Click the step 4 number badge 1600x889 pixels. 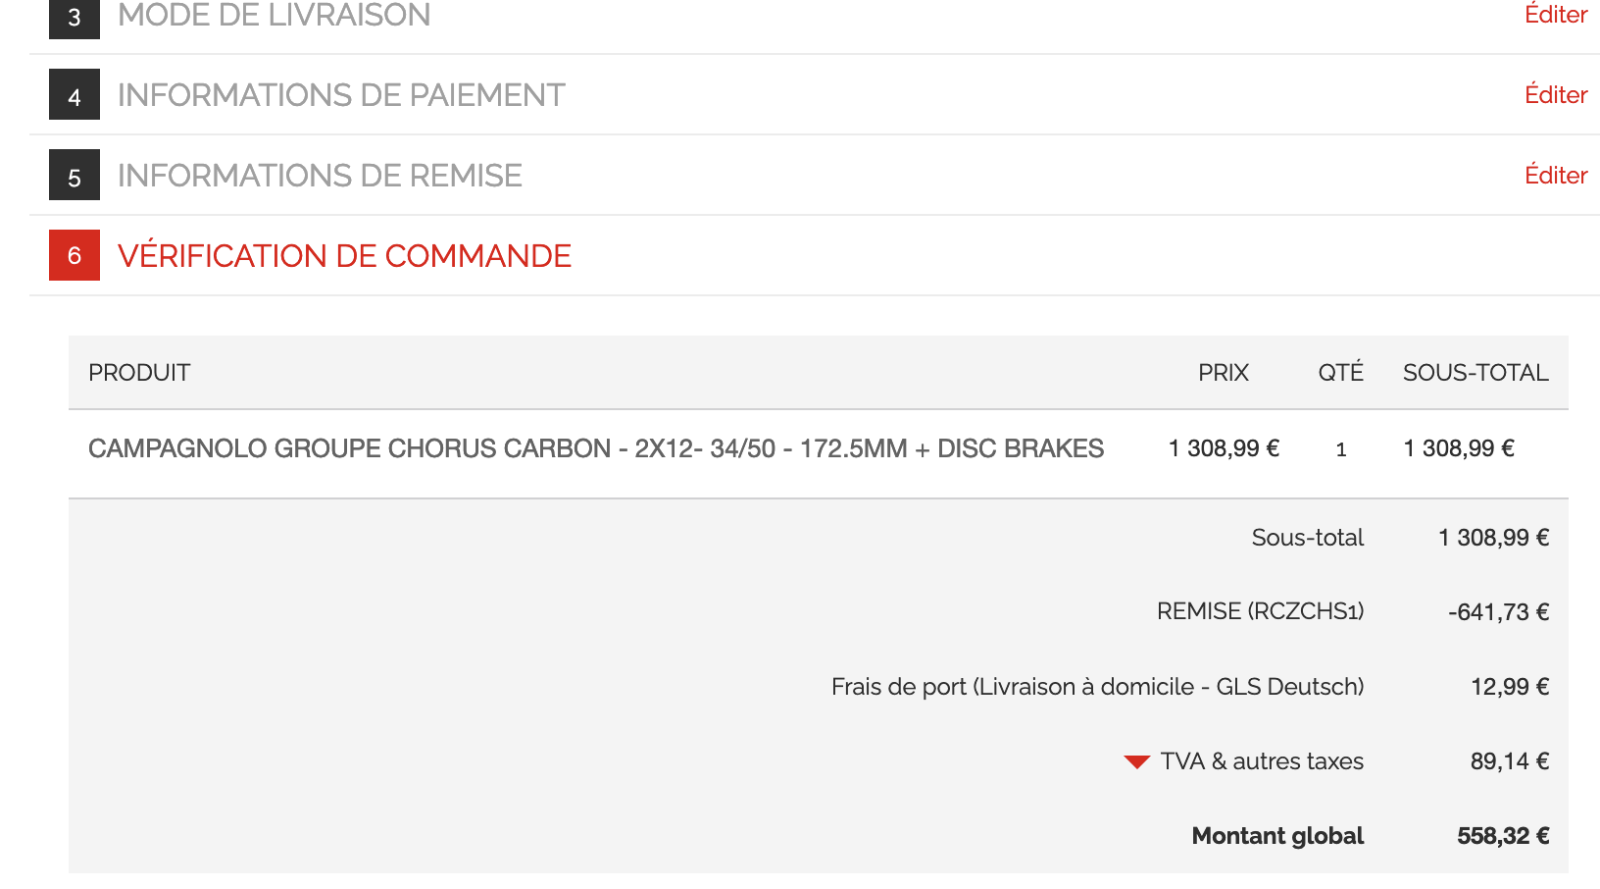pyautogui.click(x=74, y=95)
